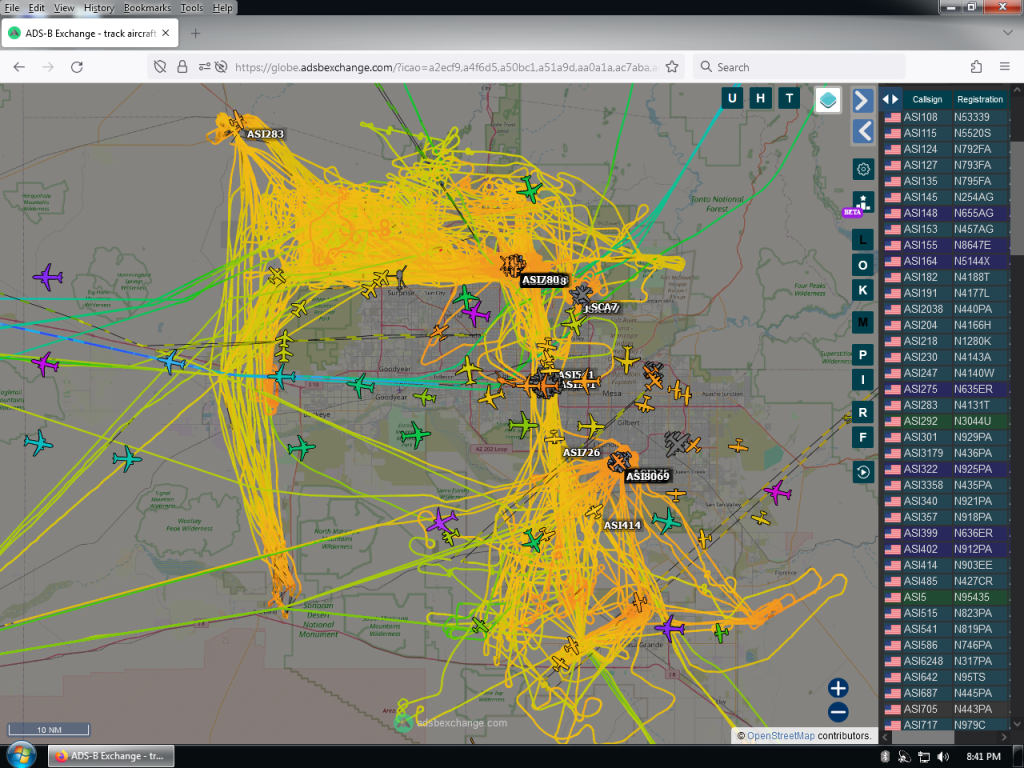Open the History menu
This screenshot has height=768, width=1024.
point(99,8)
